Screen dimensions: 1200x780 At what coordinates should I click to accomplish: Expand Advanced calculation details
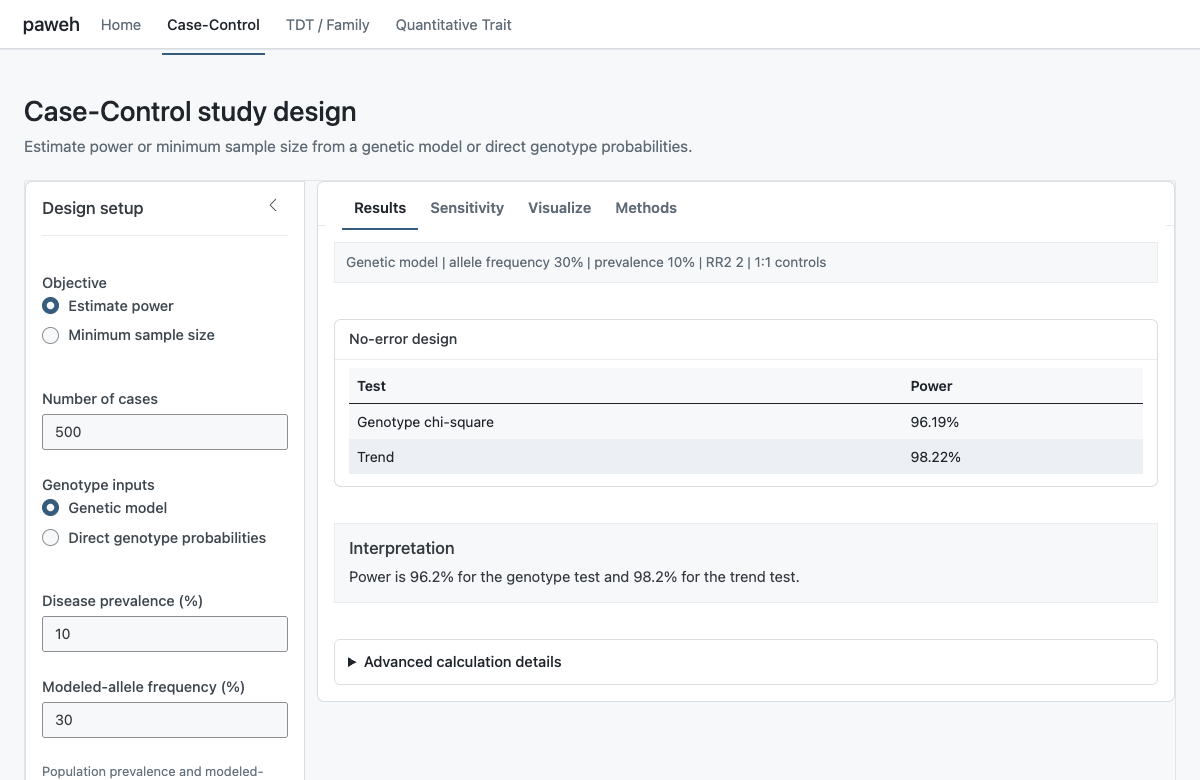point(745,662)
